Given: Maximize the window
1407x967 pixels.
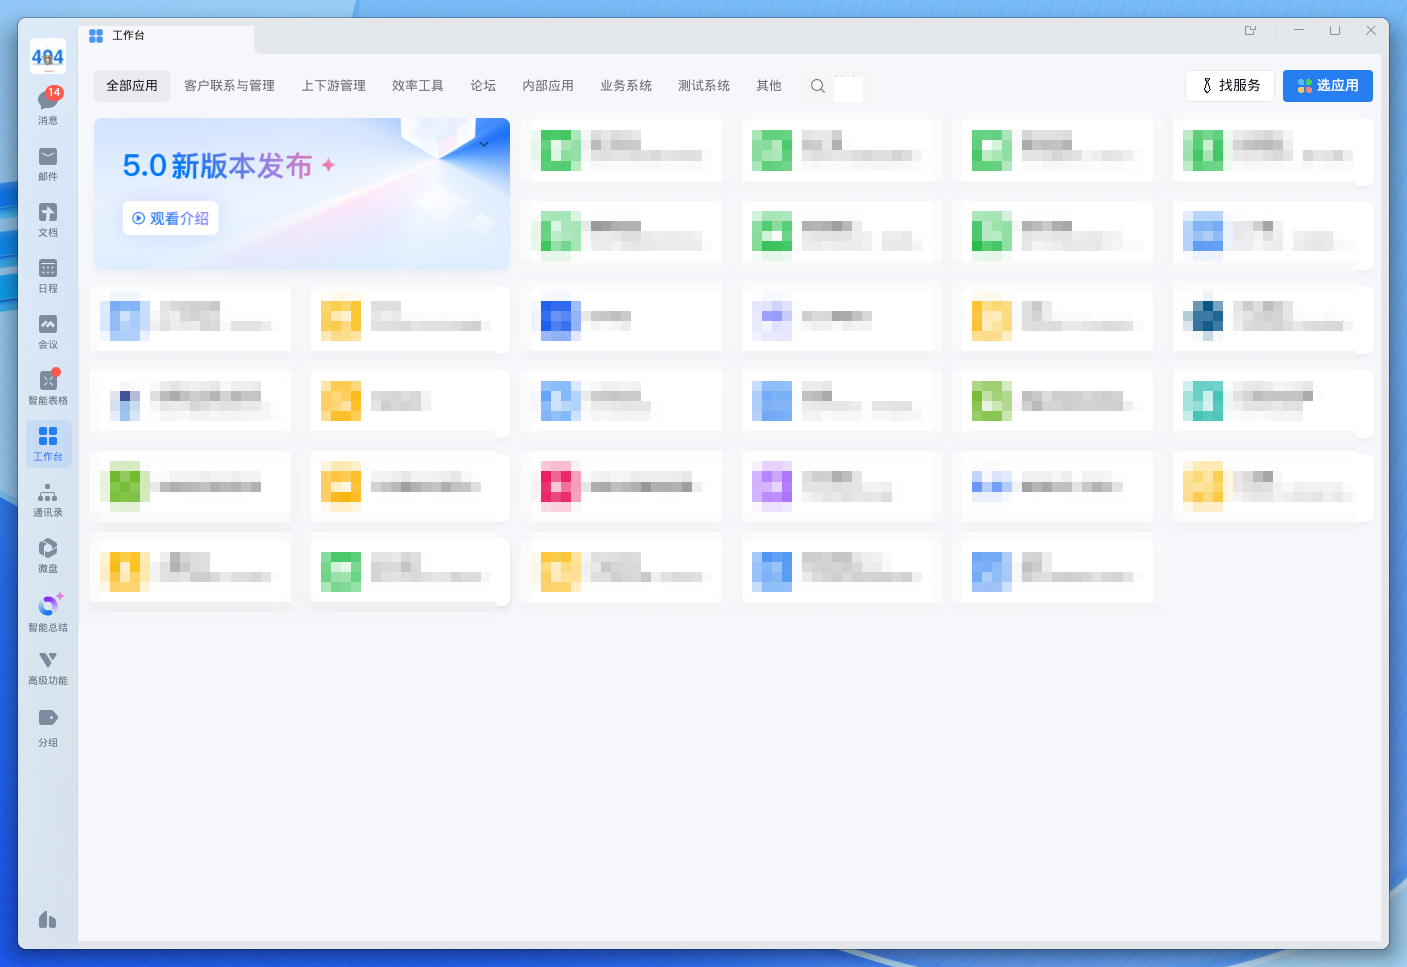Looking at the screenshot, I should pos(1335,31).
